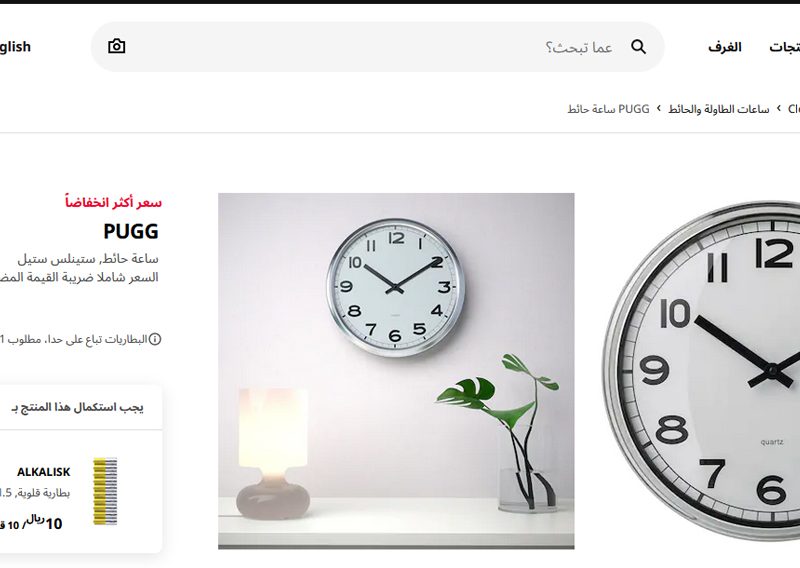Switch language to English
Screen dimensions: 800x568
(x=15, y=46)
